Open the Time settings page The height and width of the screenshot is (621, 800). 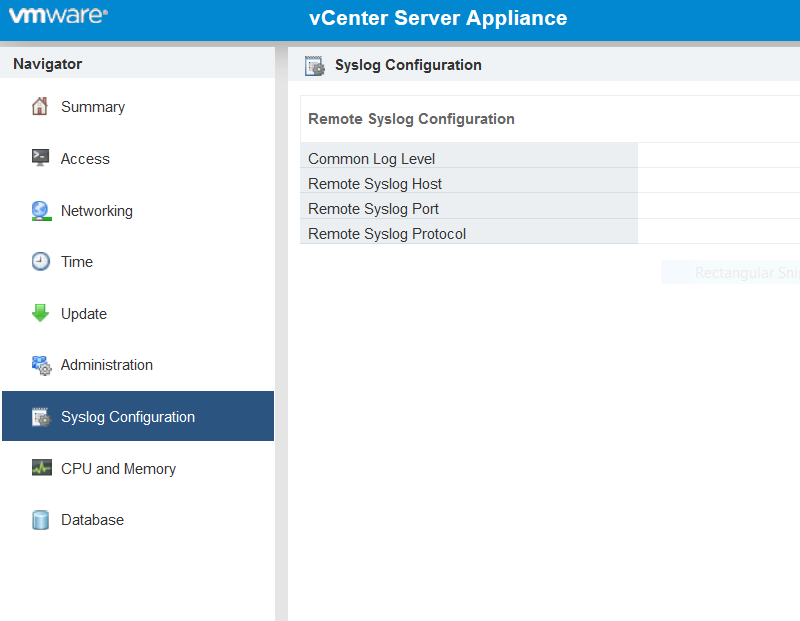pyautogui.click(x=77, y=261)
